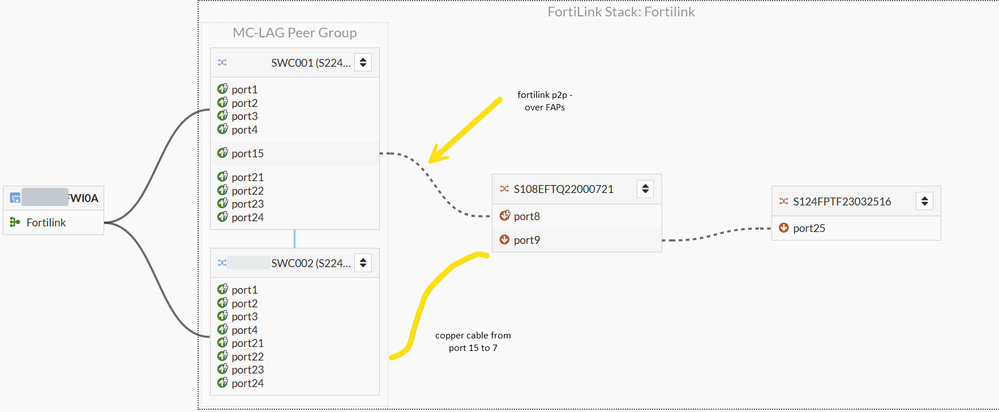Click the MC-LAG Peer Group title

coord(294,33)
